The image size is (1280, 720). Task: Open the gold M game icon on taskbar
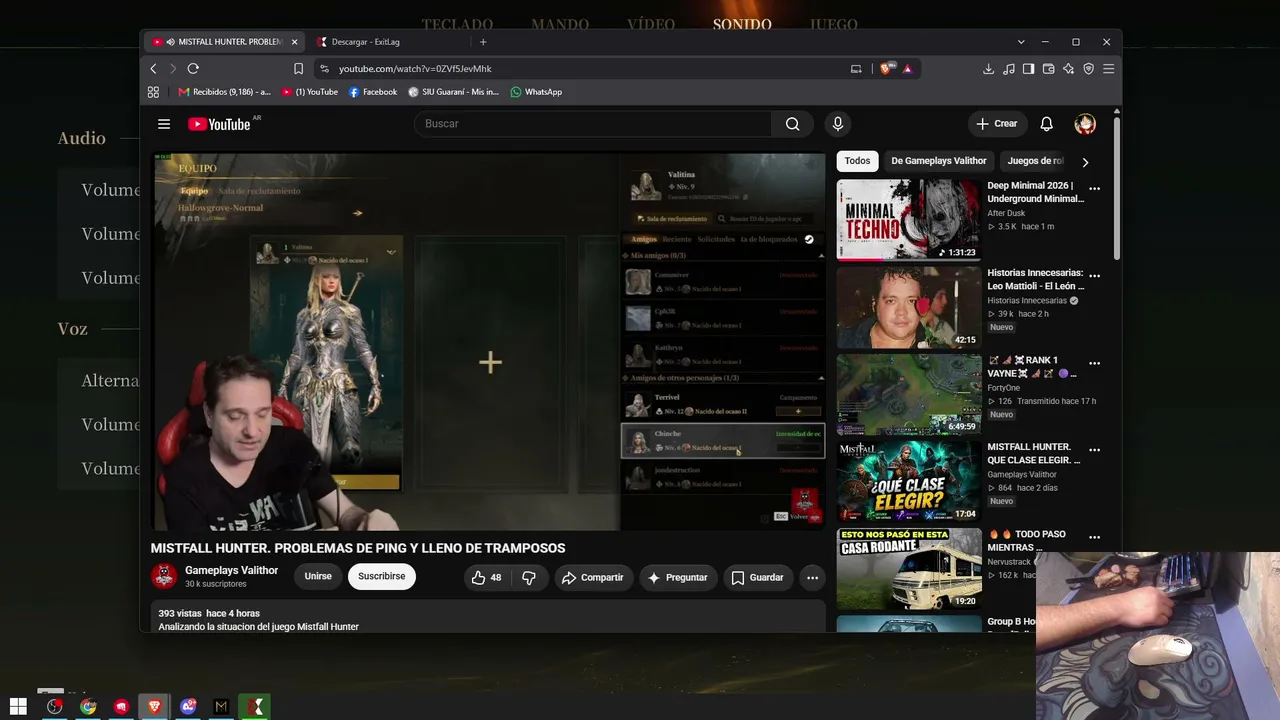221,707
